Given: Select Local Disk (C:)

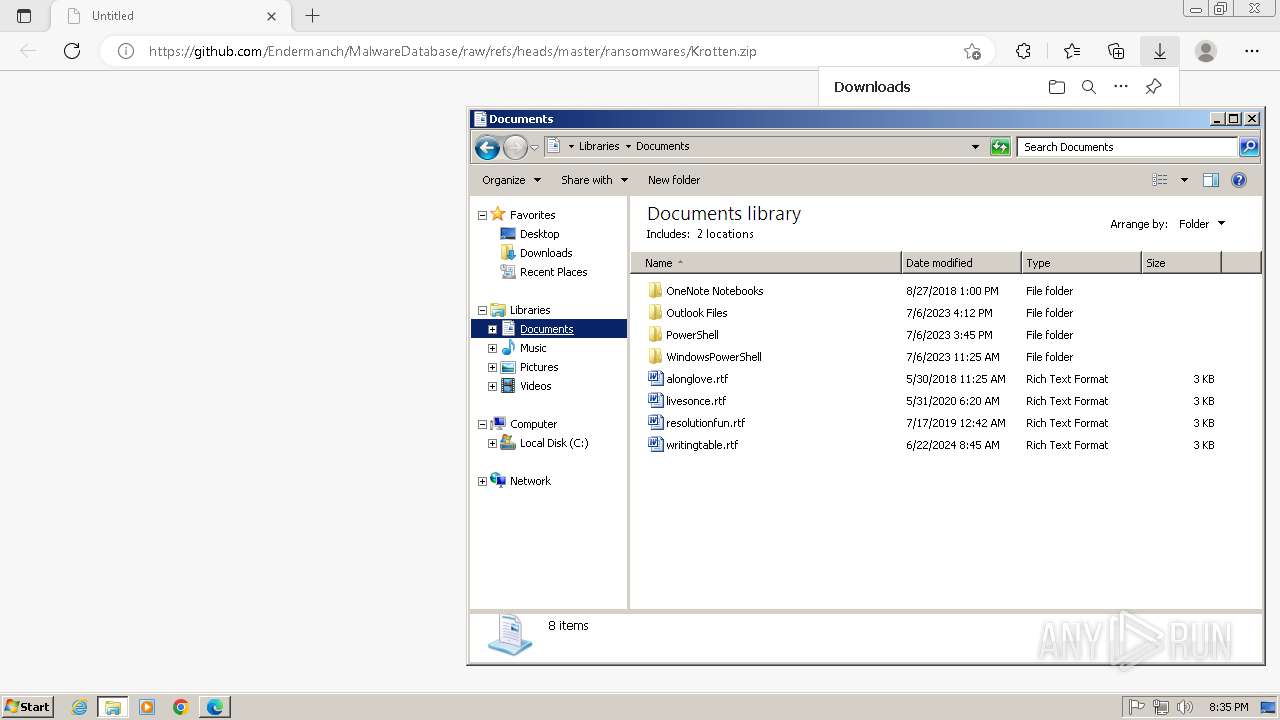Looking at the screenshot, I should click(553, 443).
